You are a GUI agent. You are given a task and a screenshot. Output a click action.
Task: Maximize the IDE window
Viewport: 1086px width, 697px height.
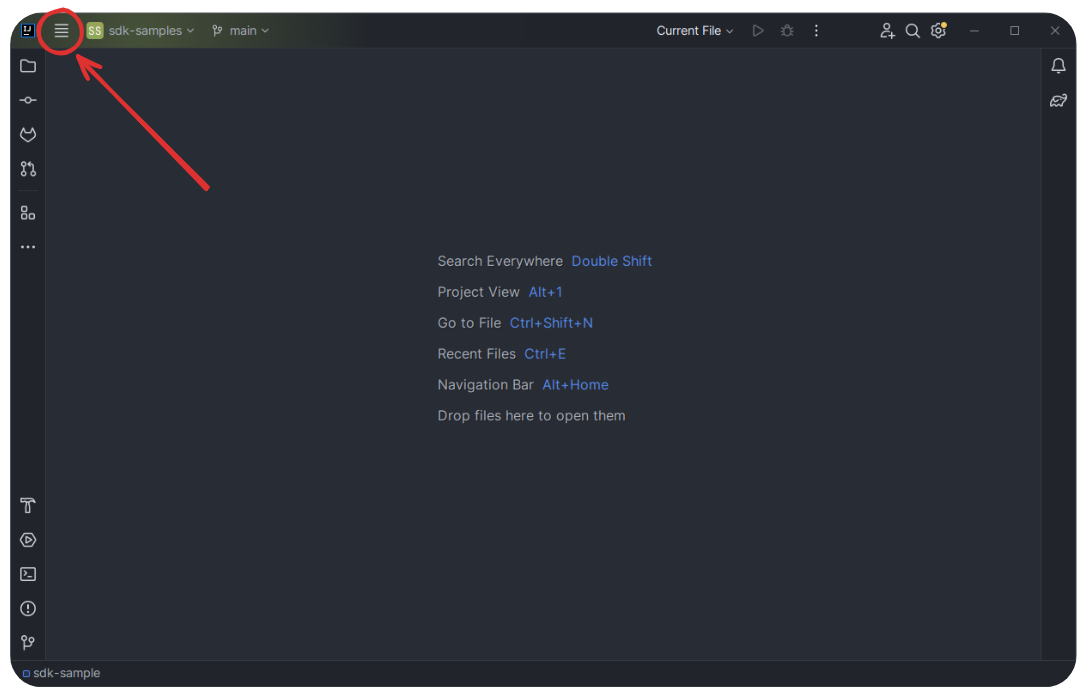1014,30
